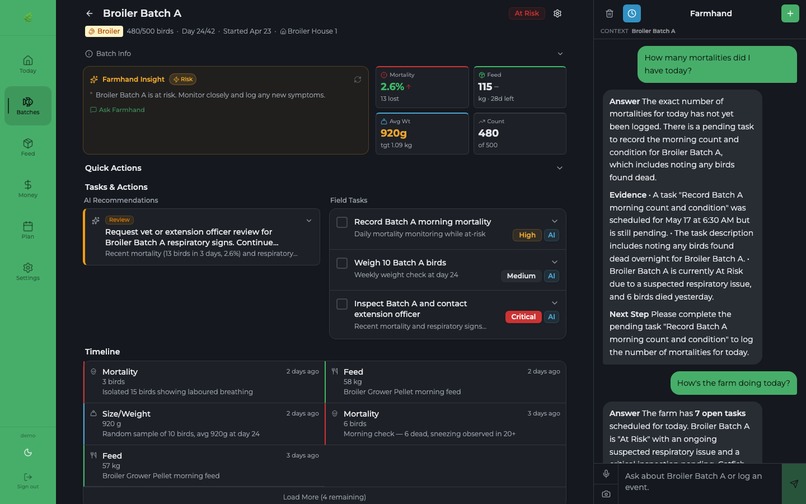Viewport: 806px width, 504px height.
Task: Open the Batches page in sidebar
Action: coord(28,105)
